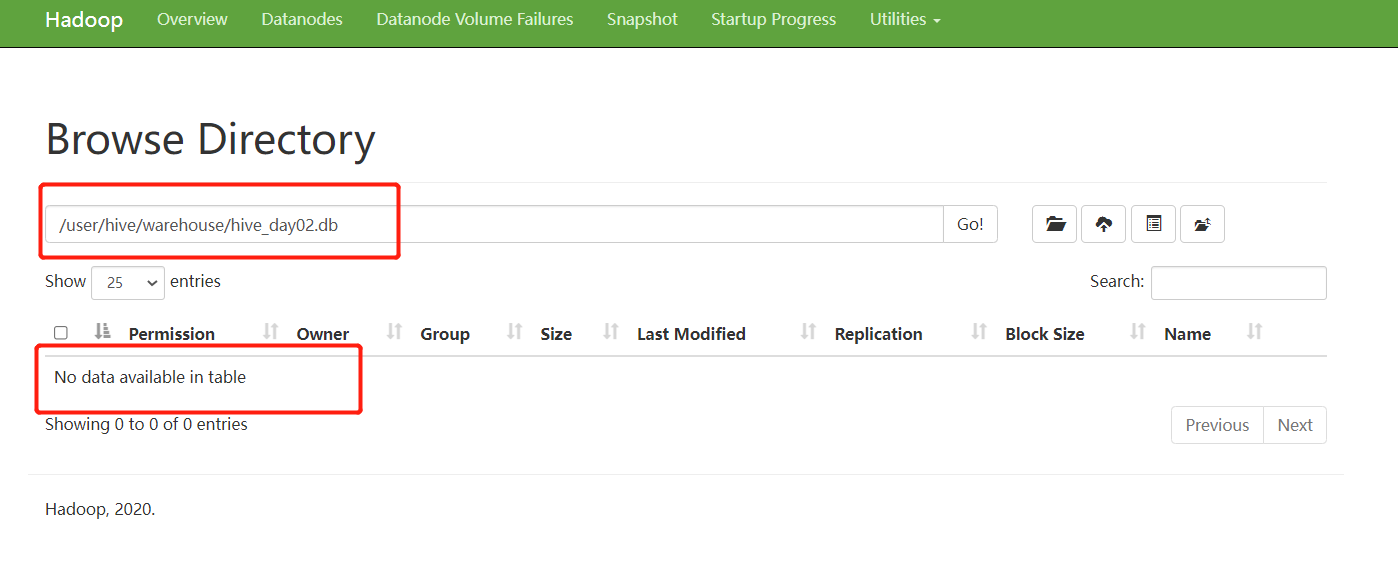Click the Replication column header text

coord(879,334)
